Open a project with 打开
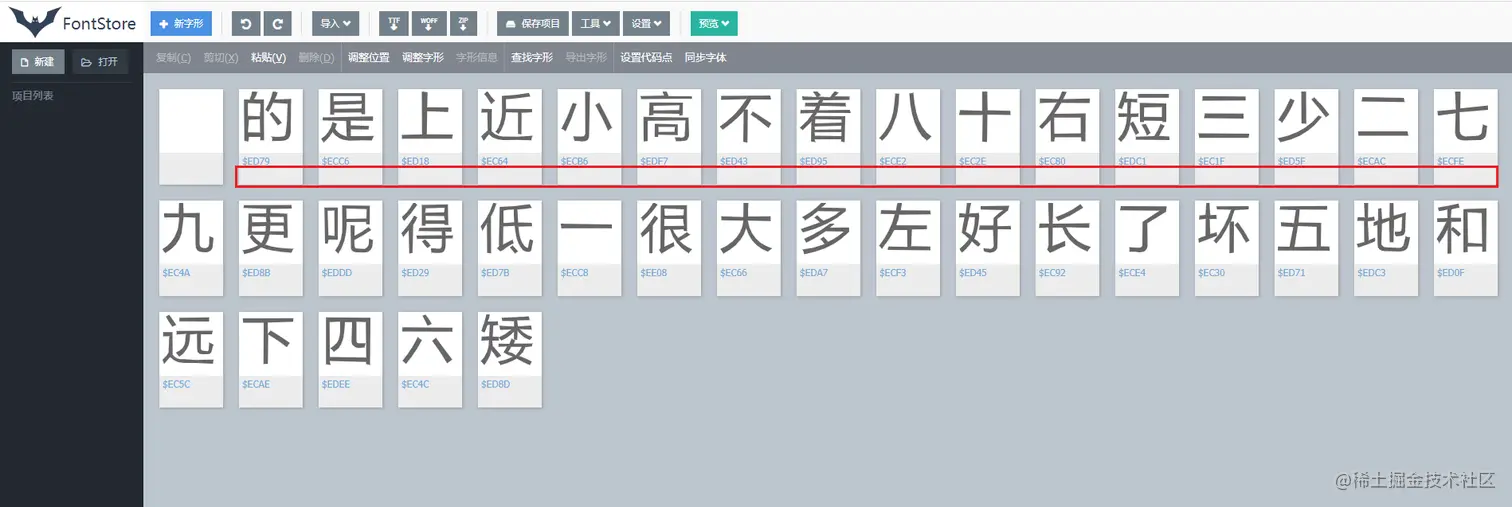1512x507 pixels. tap(100, 62)
